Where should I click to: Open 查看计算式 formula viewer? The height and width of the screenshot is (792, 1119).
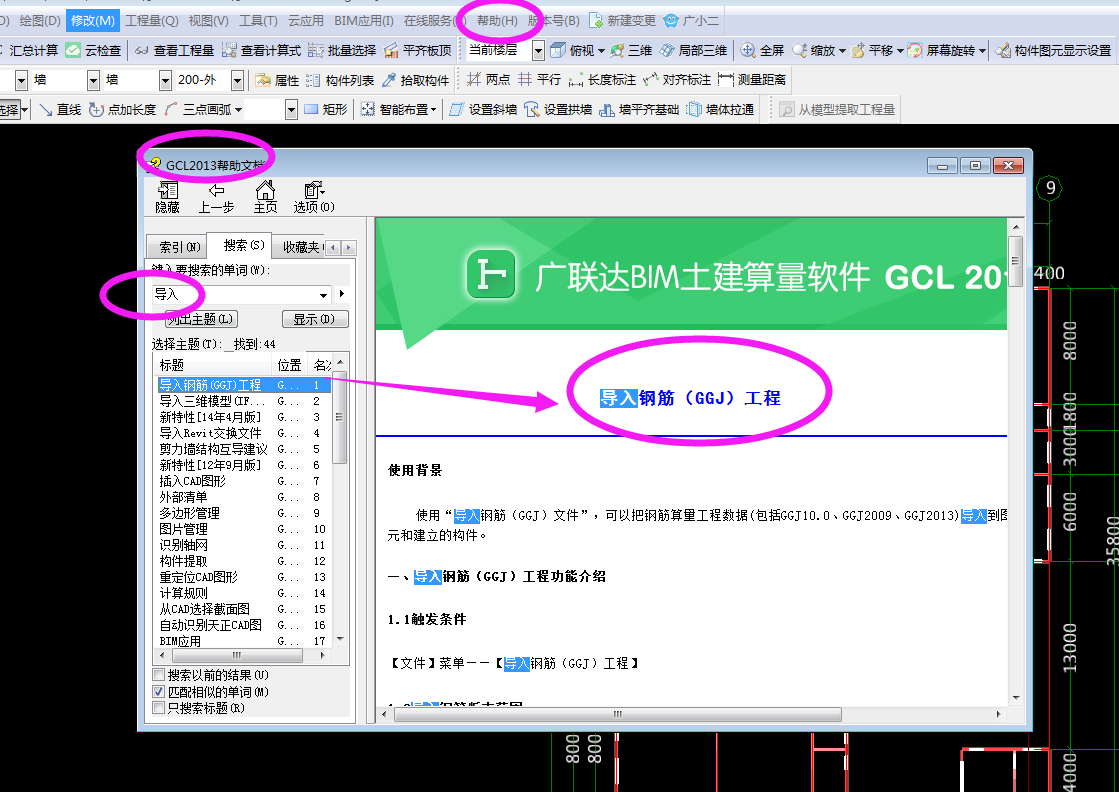pyautogui.click(x=261, y=51)
